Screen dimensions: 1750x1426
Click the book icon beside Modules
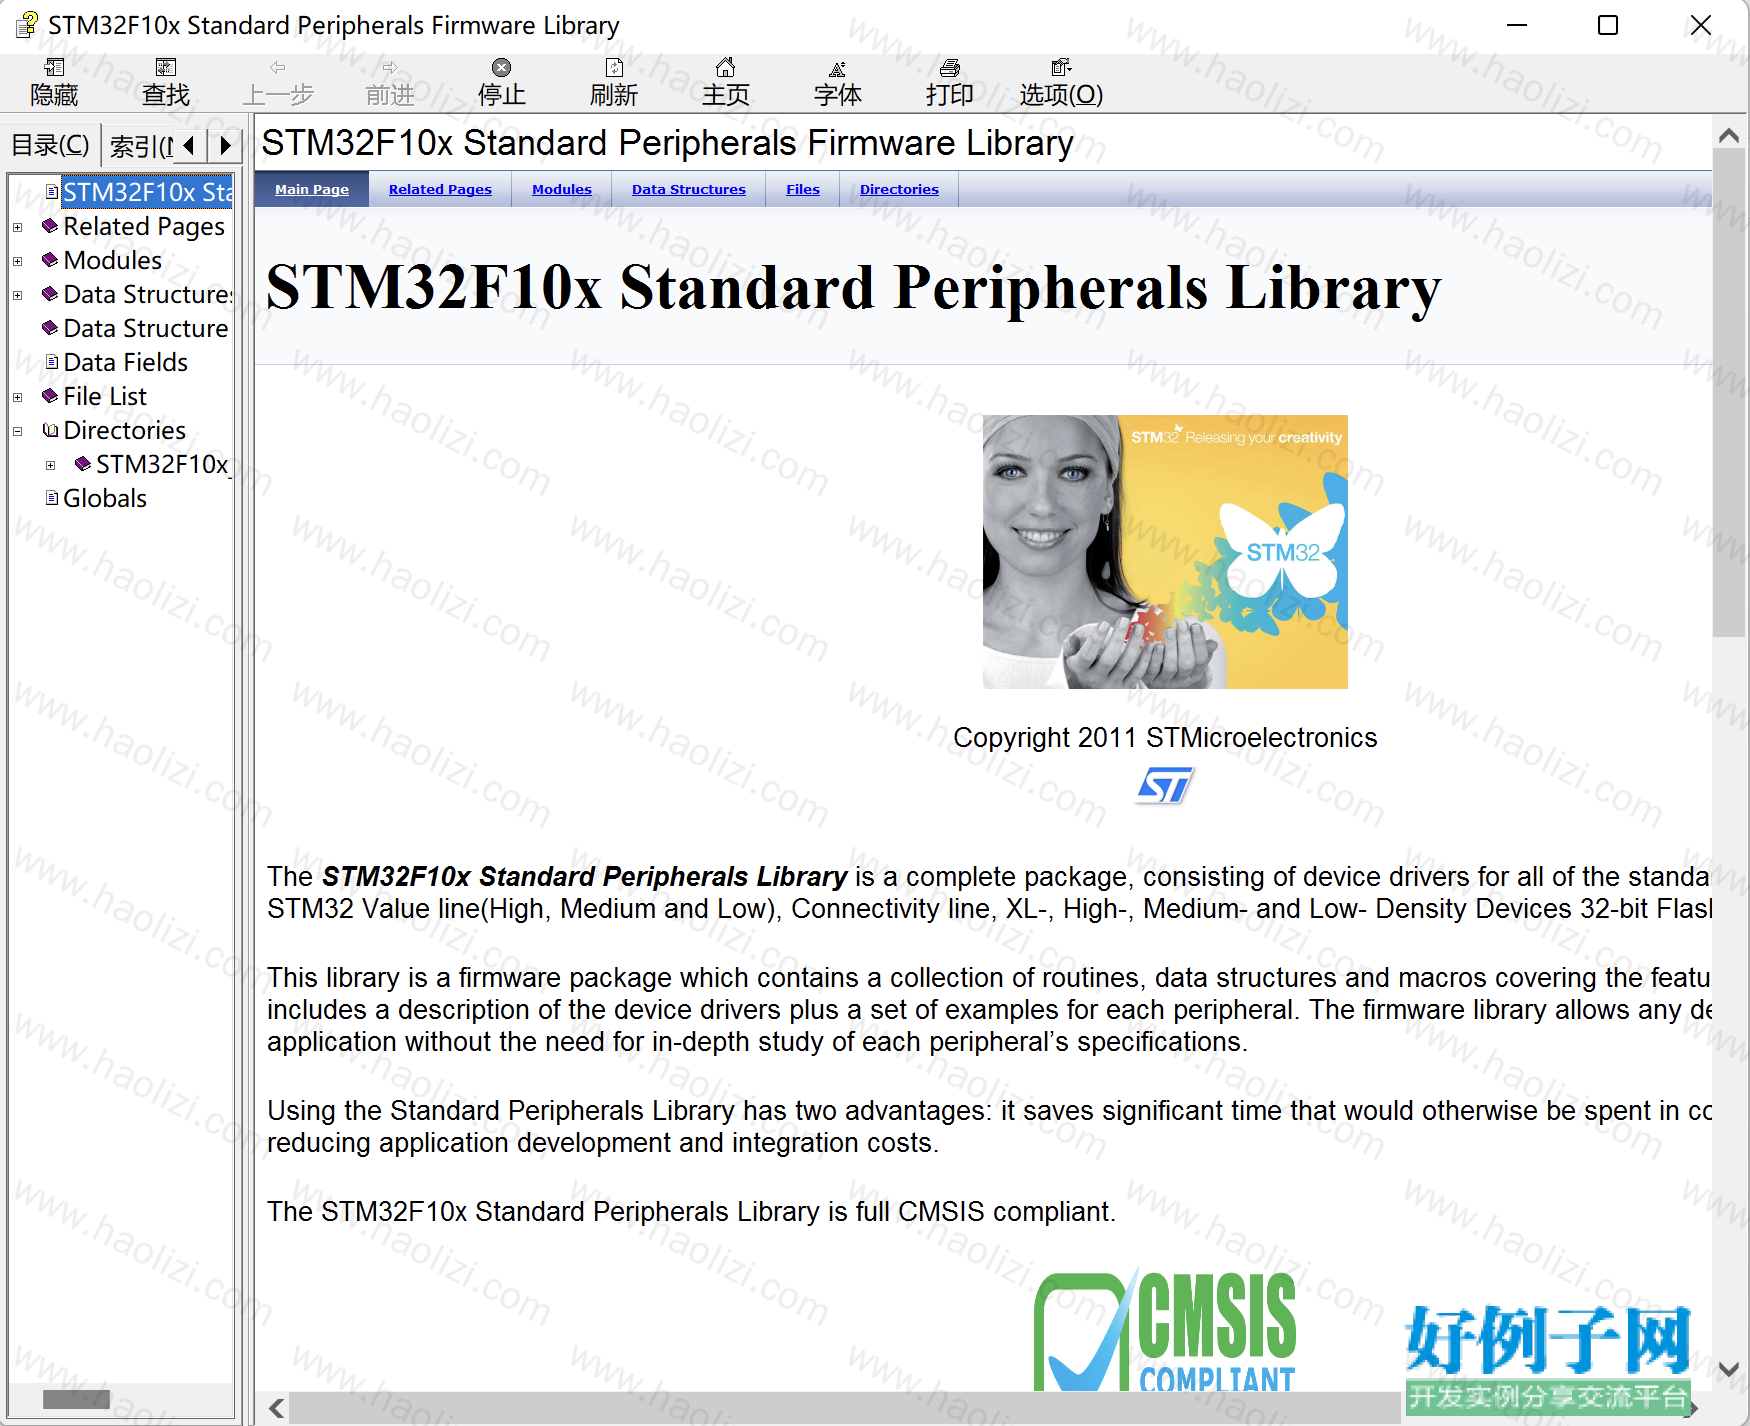[x=50, y=260]
